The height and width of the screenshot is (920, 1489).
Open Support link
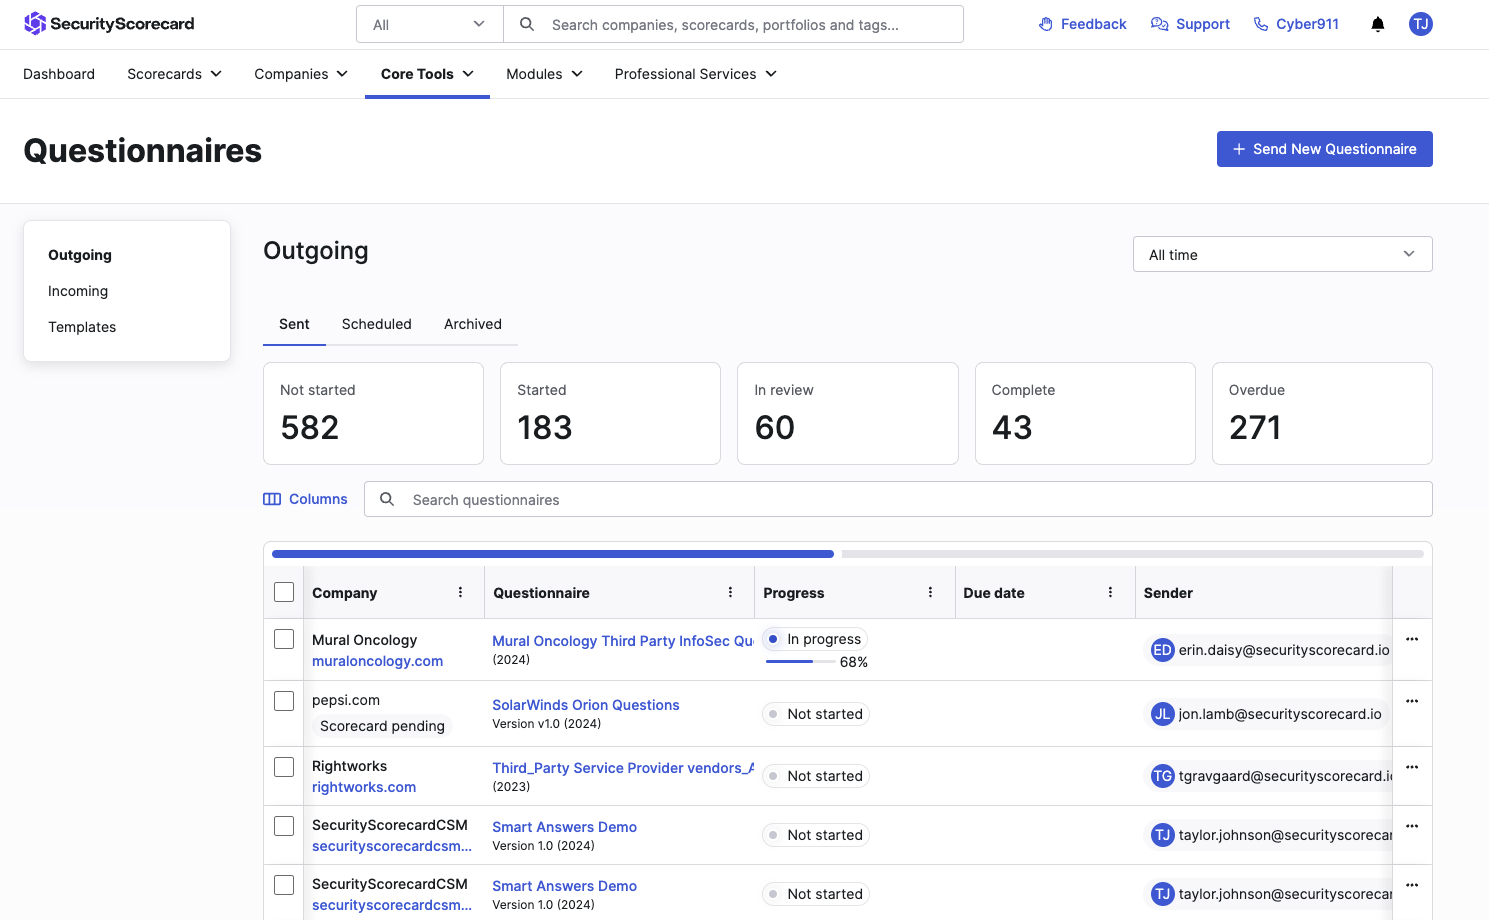pyautogui.click(x=1190, y=24)
